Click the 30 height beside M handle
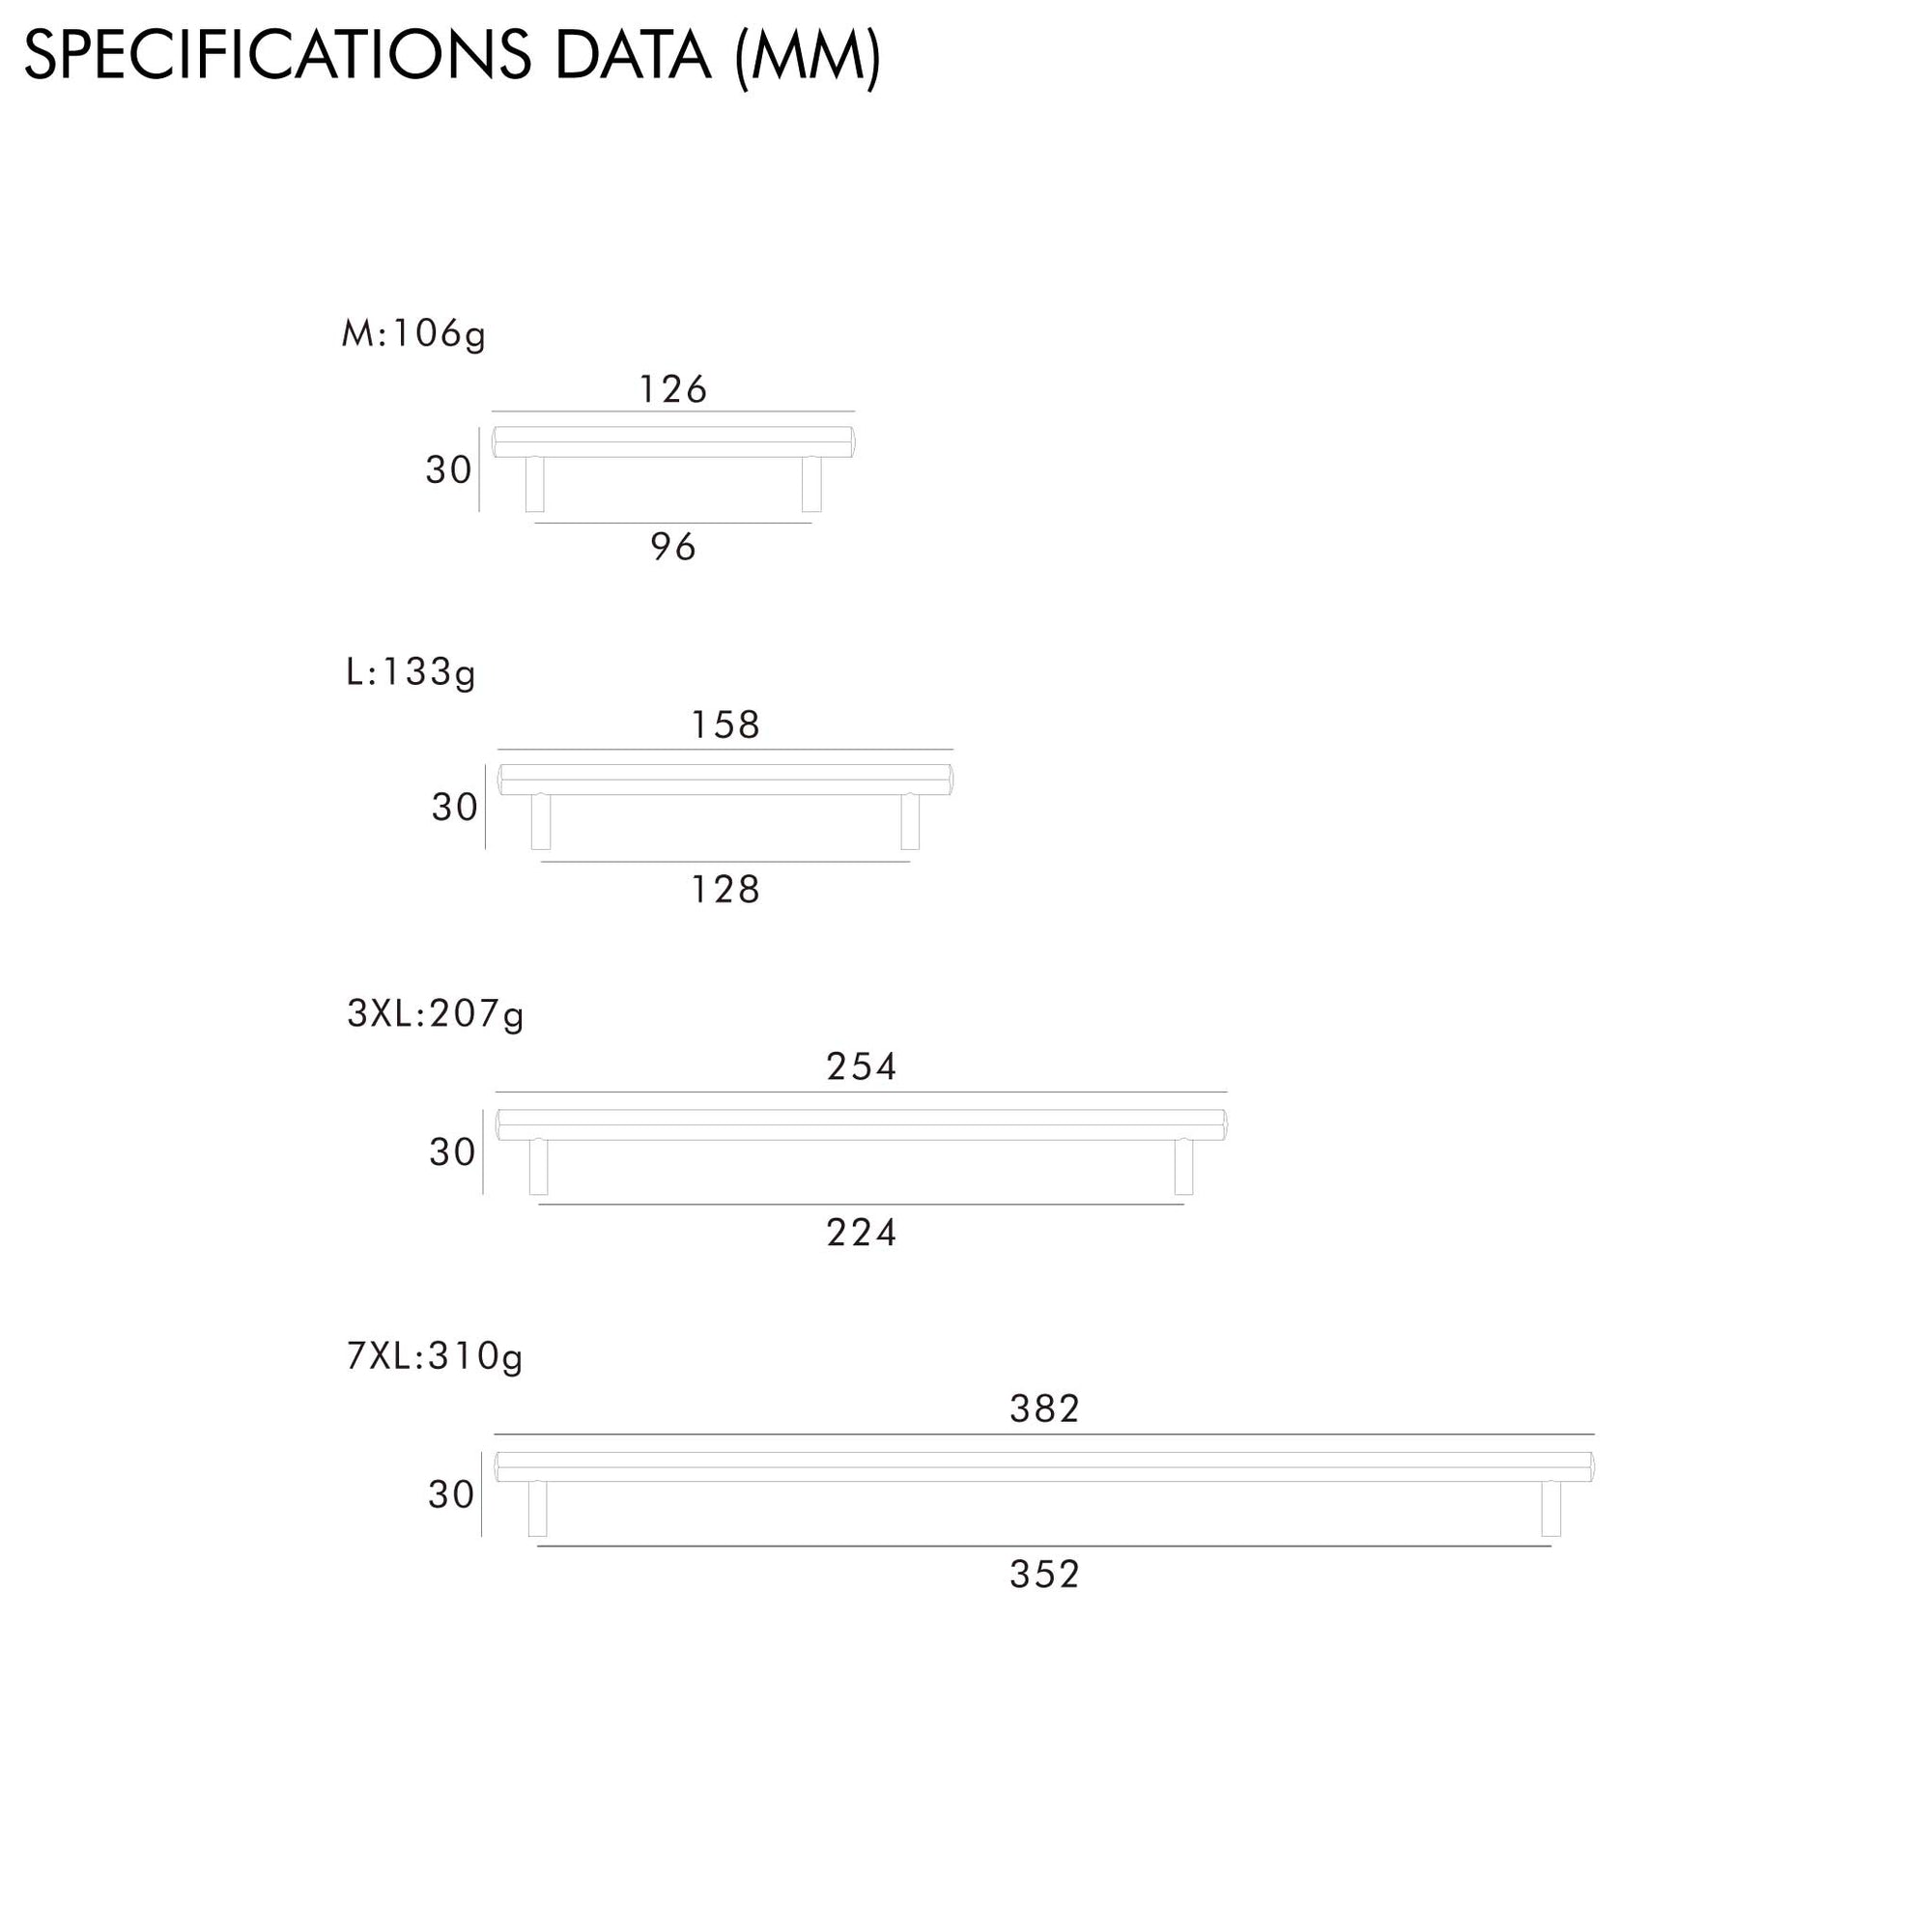This screenshot has height=1932, width=1932. [x=448, y=470]
